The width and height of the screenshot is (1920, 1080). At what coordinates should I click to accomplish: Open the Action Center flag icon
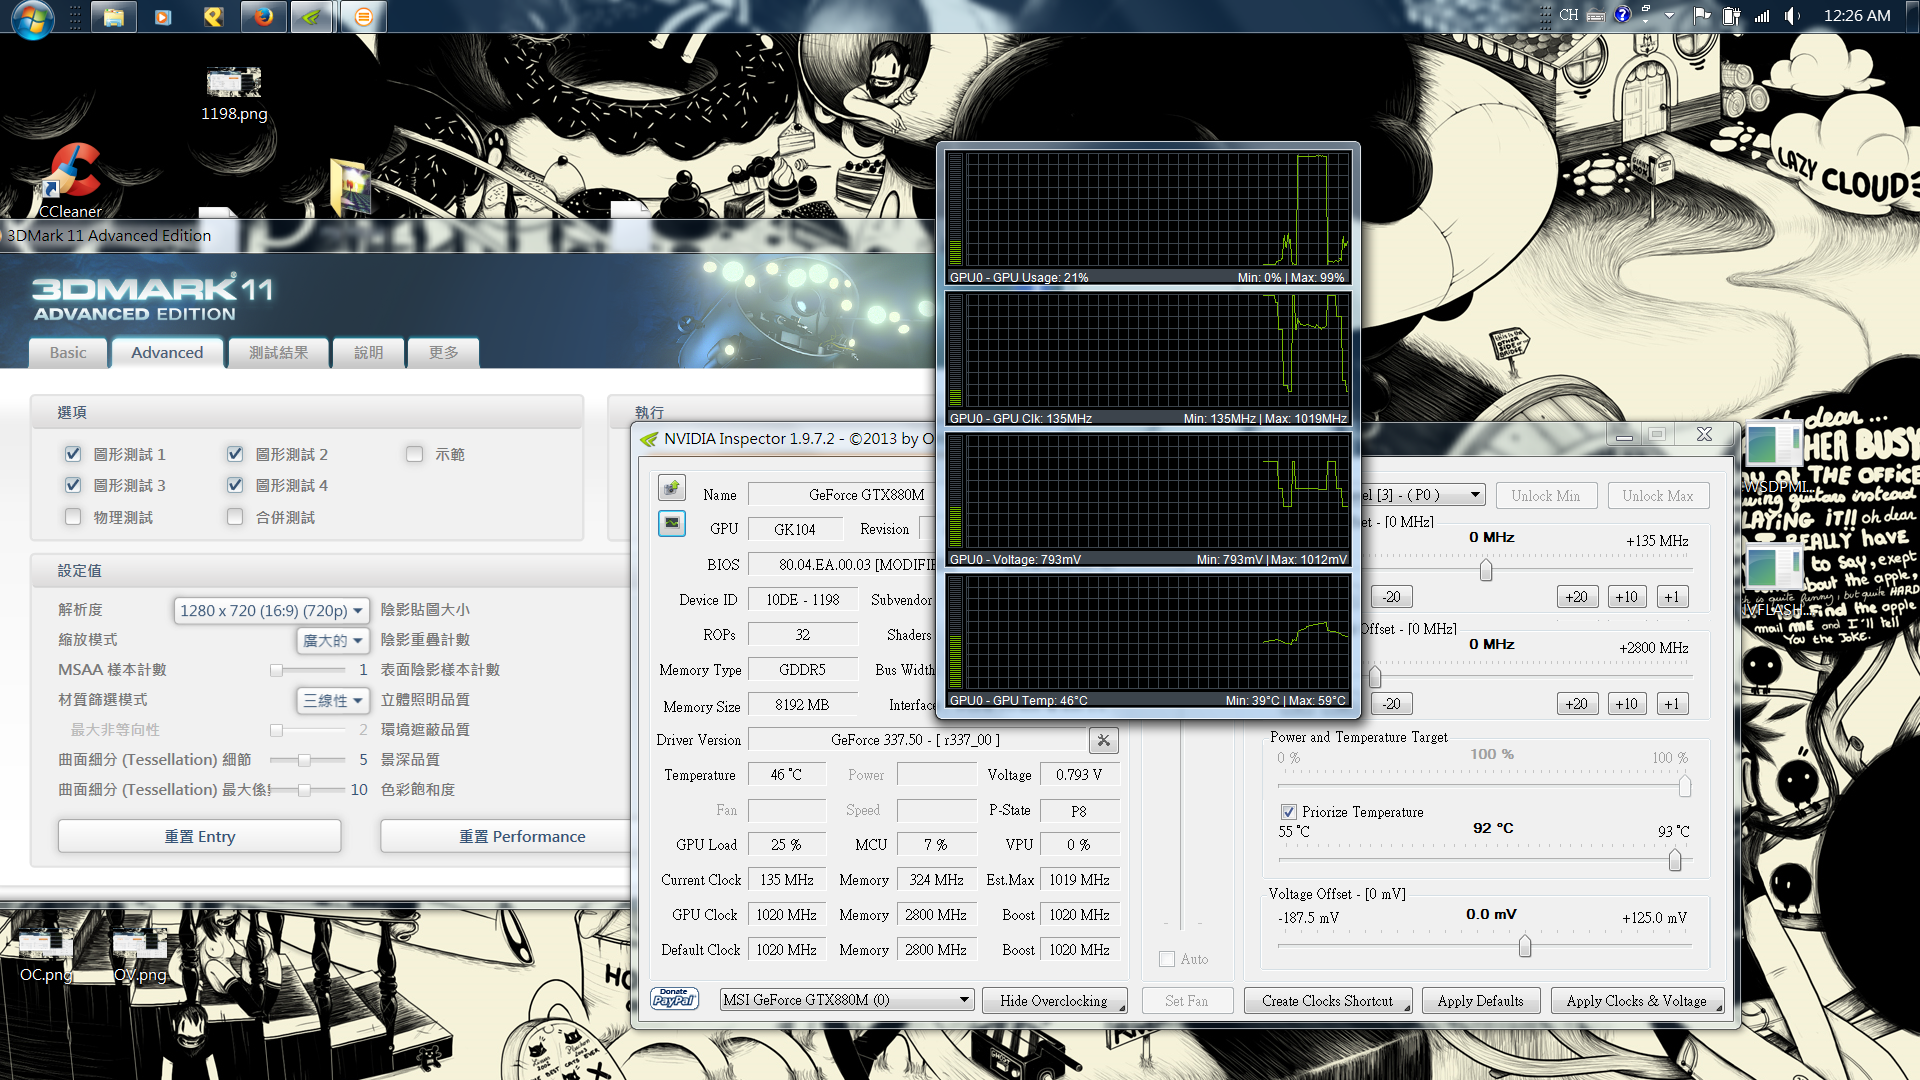point(1702,16)
